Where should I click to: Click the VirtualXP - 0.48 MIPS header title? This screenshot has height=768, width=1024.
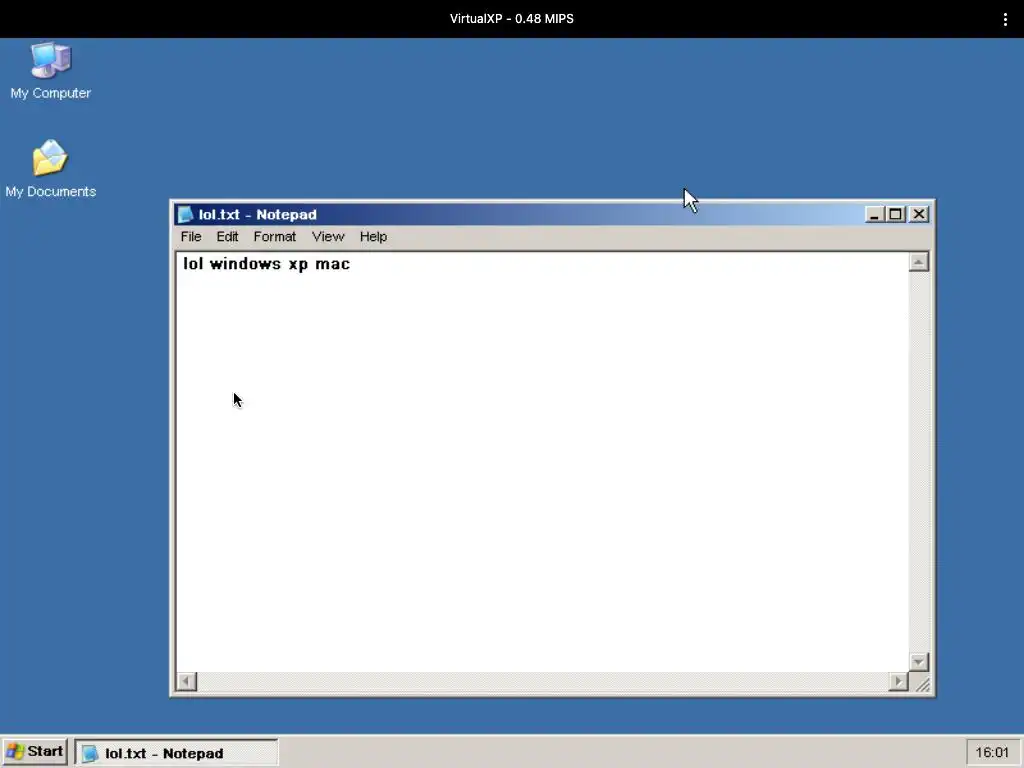click(511, 19)
